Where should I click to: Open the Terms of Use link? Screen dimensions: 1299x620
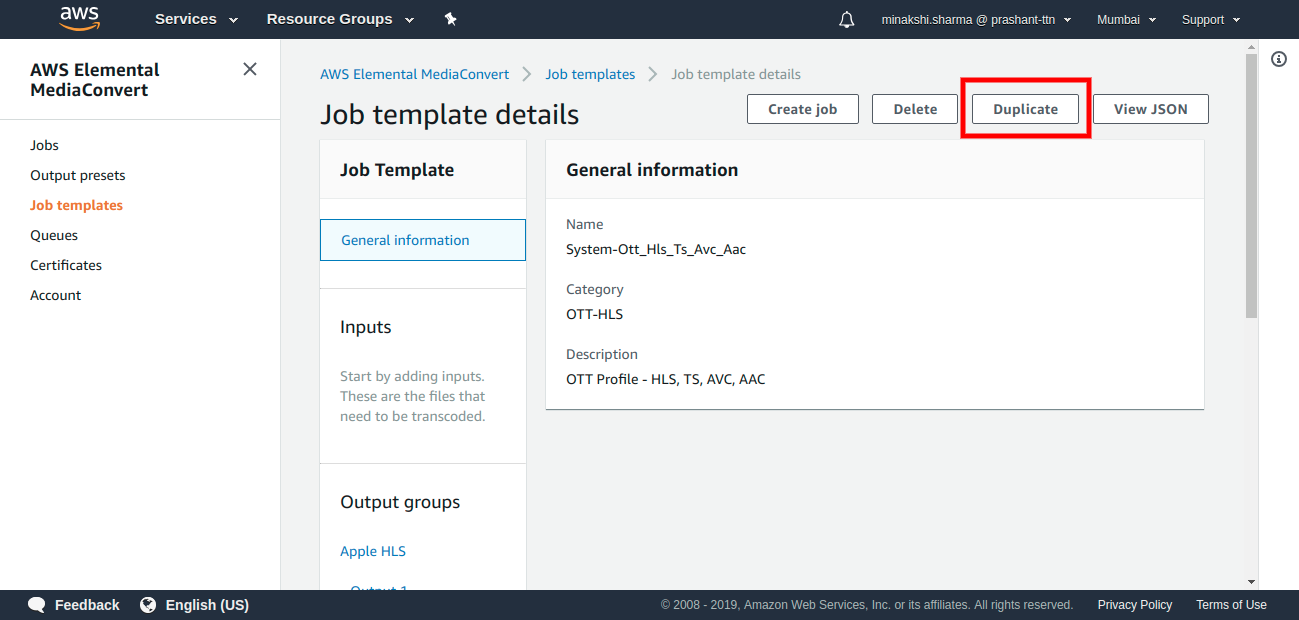[x=1231, y=605]
